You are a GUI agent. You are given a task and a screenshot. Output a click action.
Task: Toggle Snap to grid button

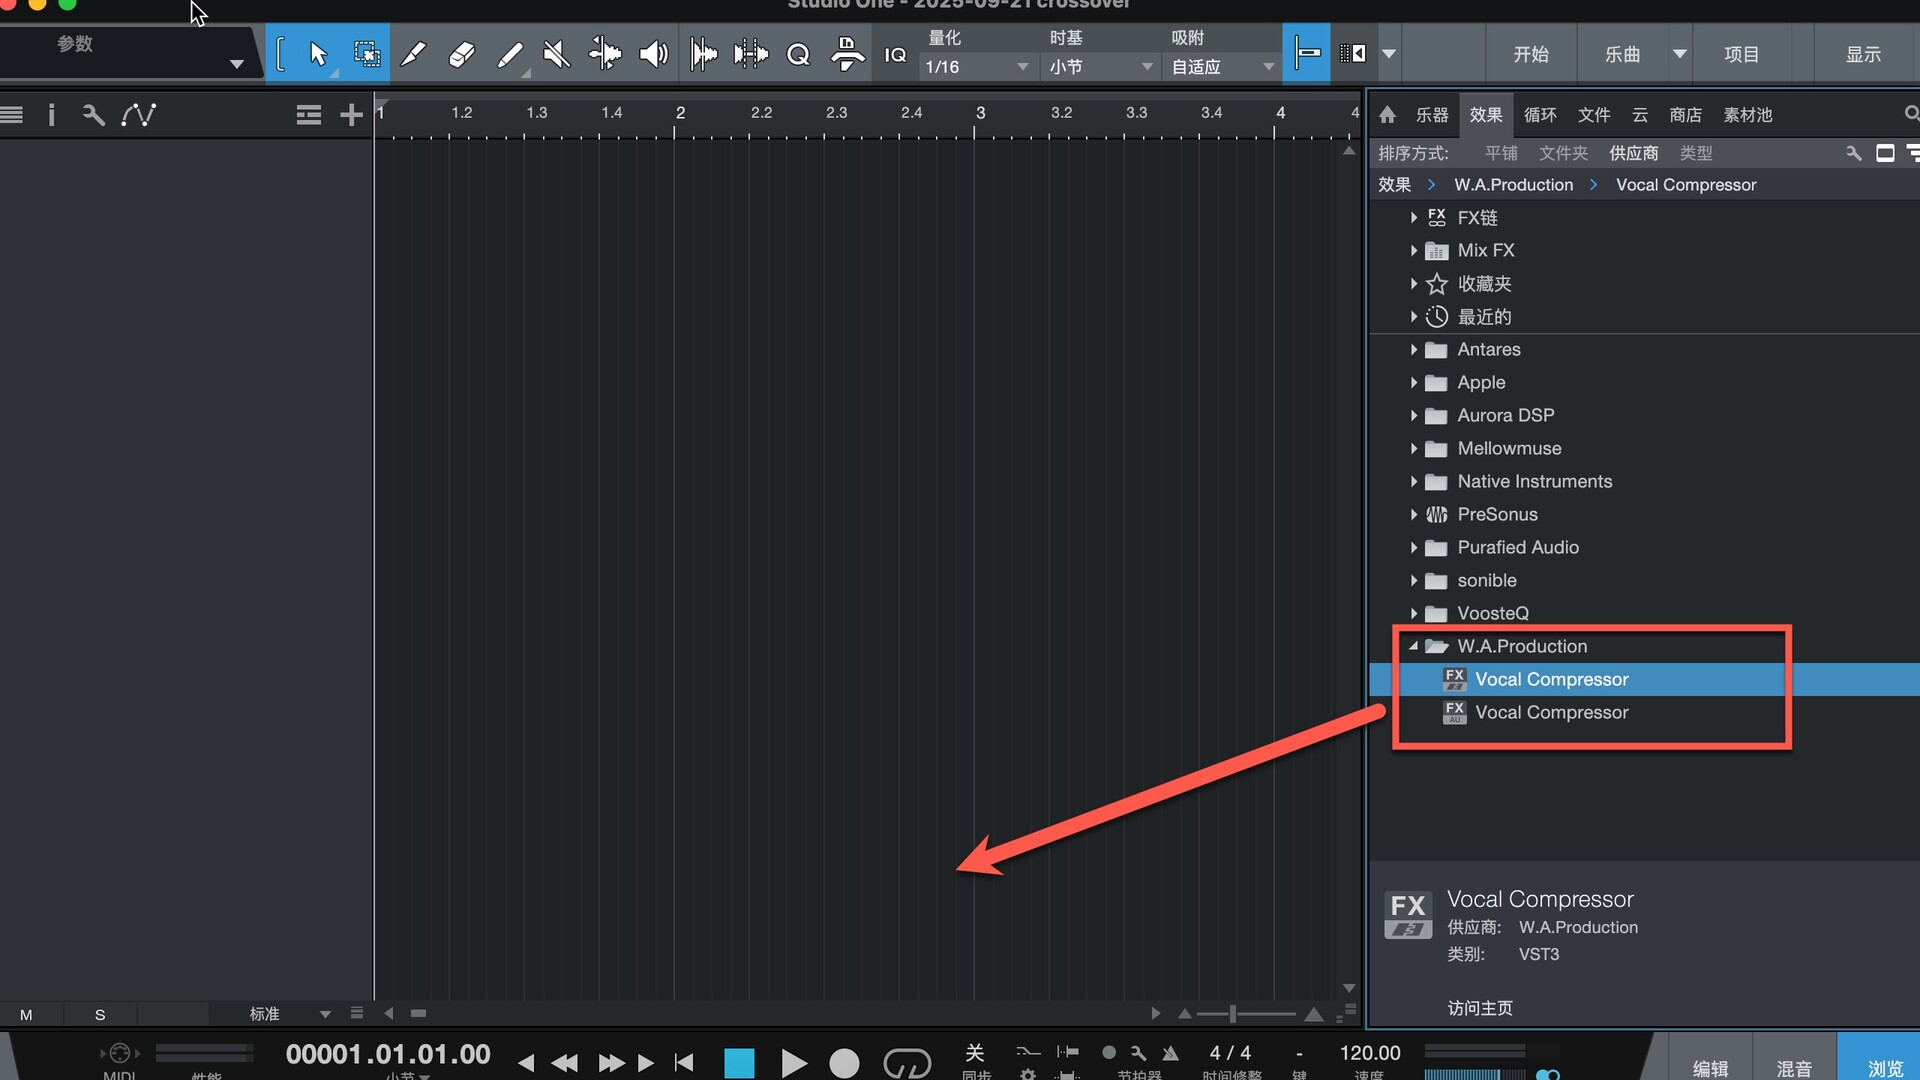tap(1306, 54)
